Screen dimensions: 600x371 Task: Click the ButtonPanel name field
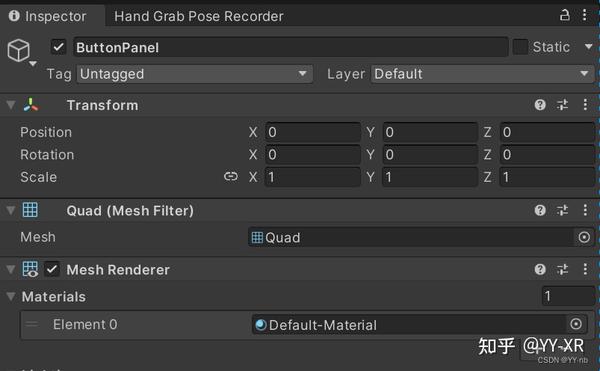290,47
